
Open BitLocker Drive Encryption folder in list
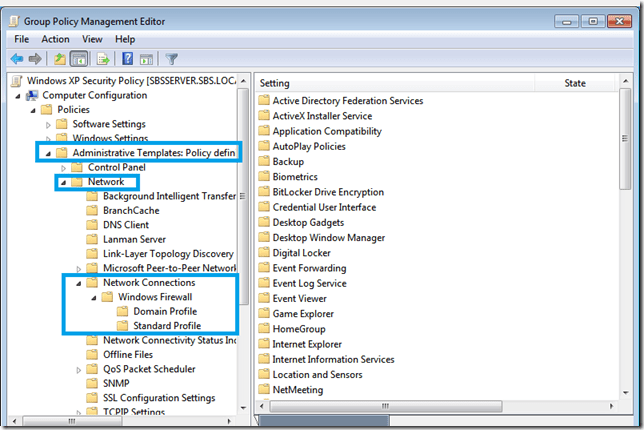pos(329,191)
